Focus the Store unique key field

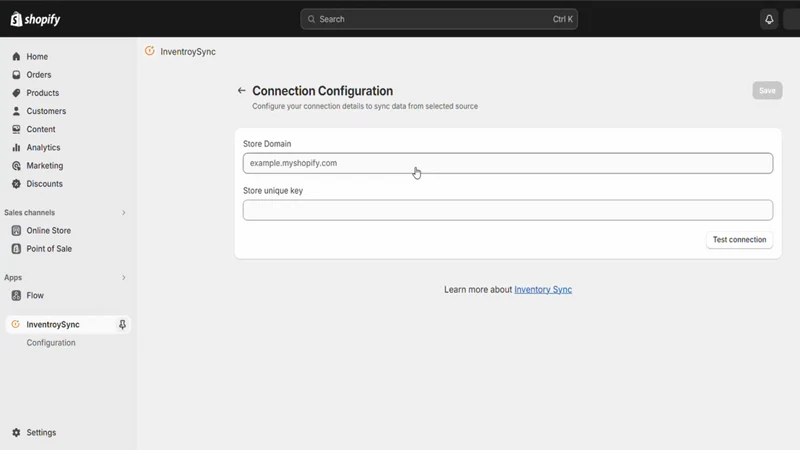click(x=508, y=210)
